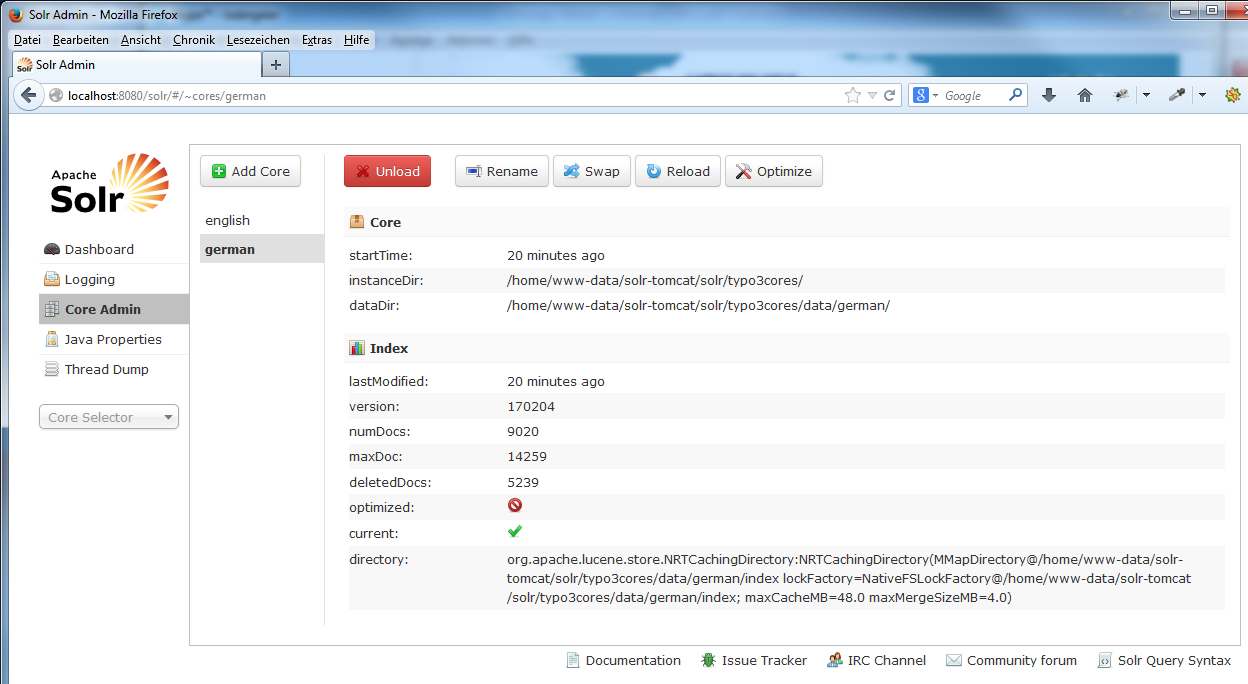1248x684 pixels.
Task: Click the magnifier search icon in Google box
Action: (x=1015, y=95)
